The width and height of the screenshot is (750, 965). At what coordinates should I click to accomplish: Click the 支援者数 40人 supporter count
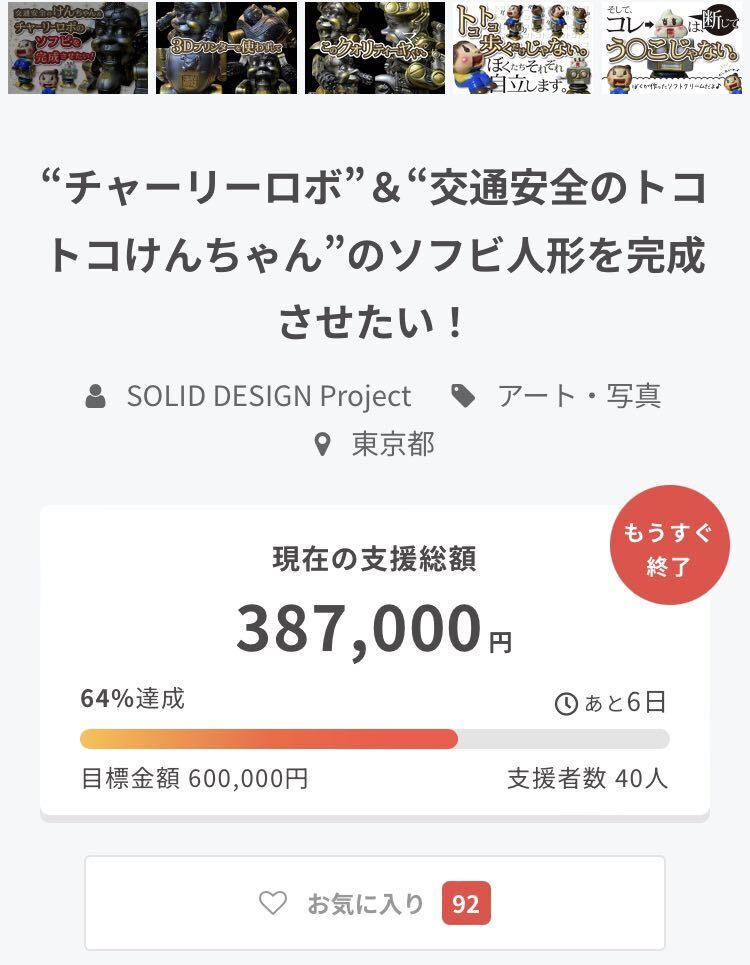(587, 778)
